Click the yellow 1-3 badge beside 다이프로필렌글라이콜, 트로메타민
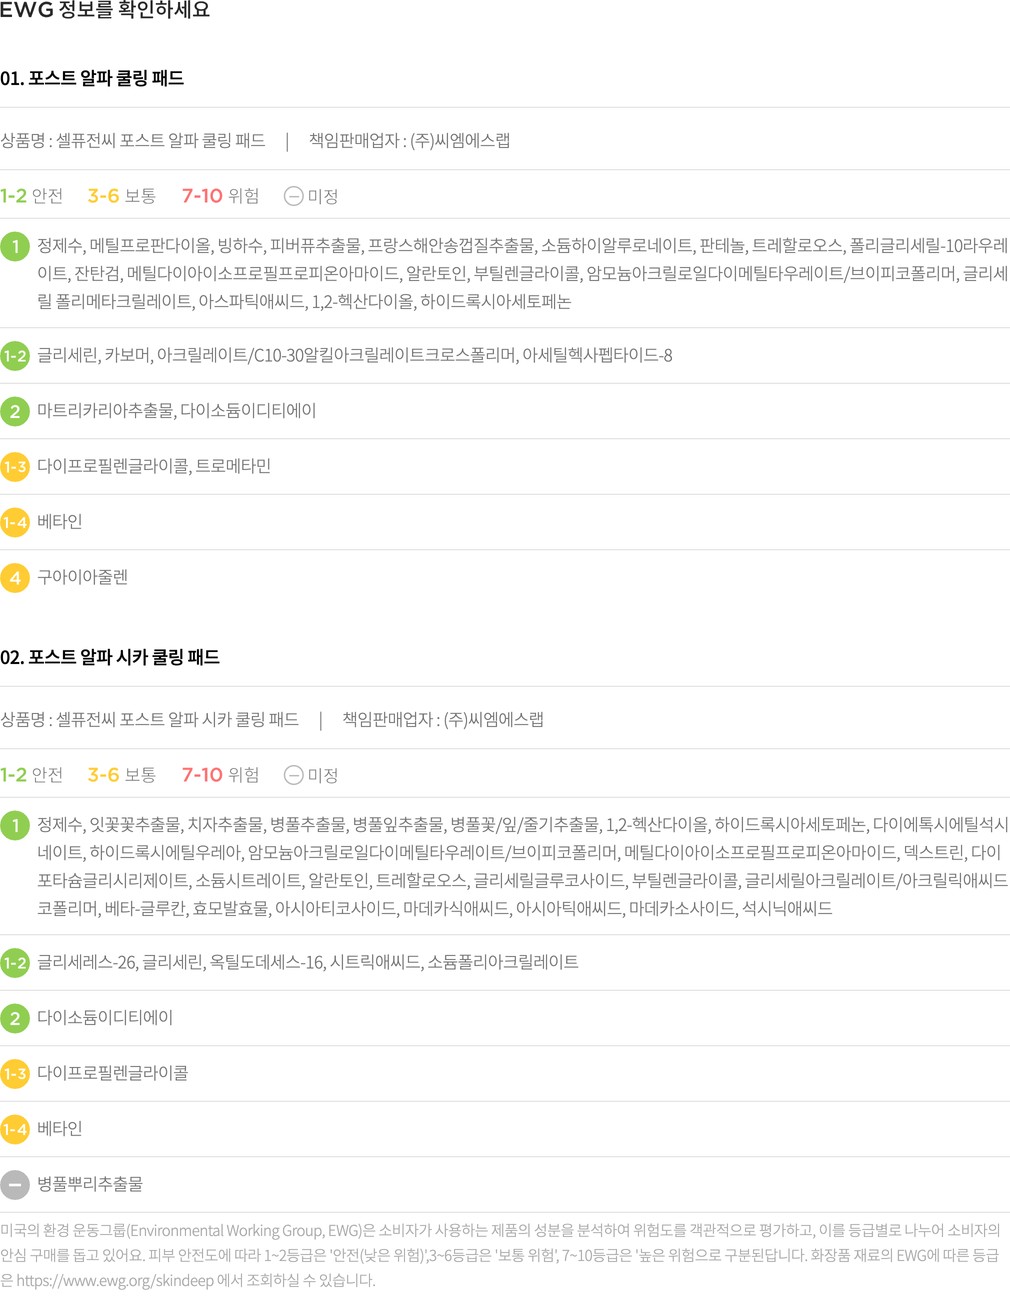This screenshot has width=1010, height=1298. click(15, 467)
